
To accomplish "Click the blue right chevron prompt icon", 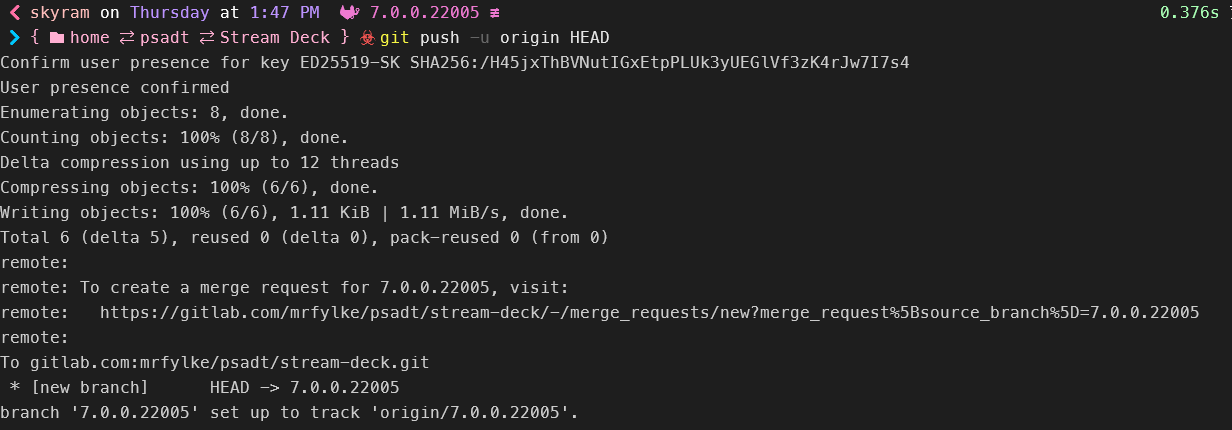I will click(x=15, y=38).
